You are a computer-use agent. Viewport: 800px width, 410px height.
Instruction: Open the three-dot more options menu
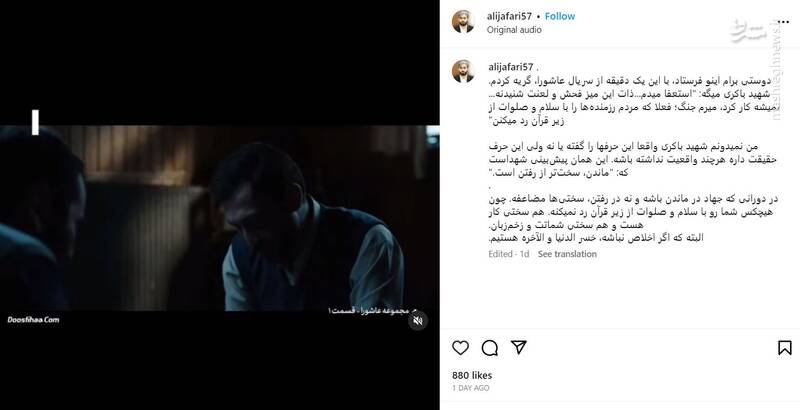pyautogui.click(x=784, y=22)
